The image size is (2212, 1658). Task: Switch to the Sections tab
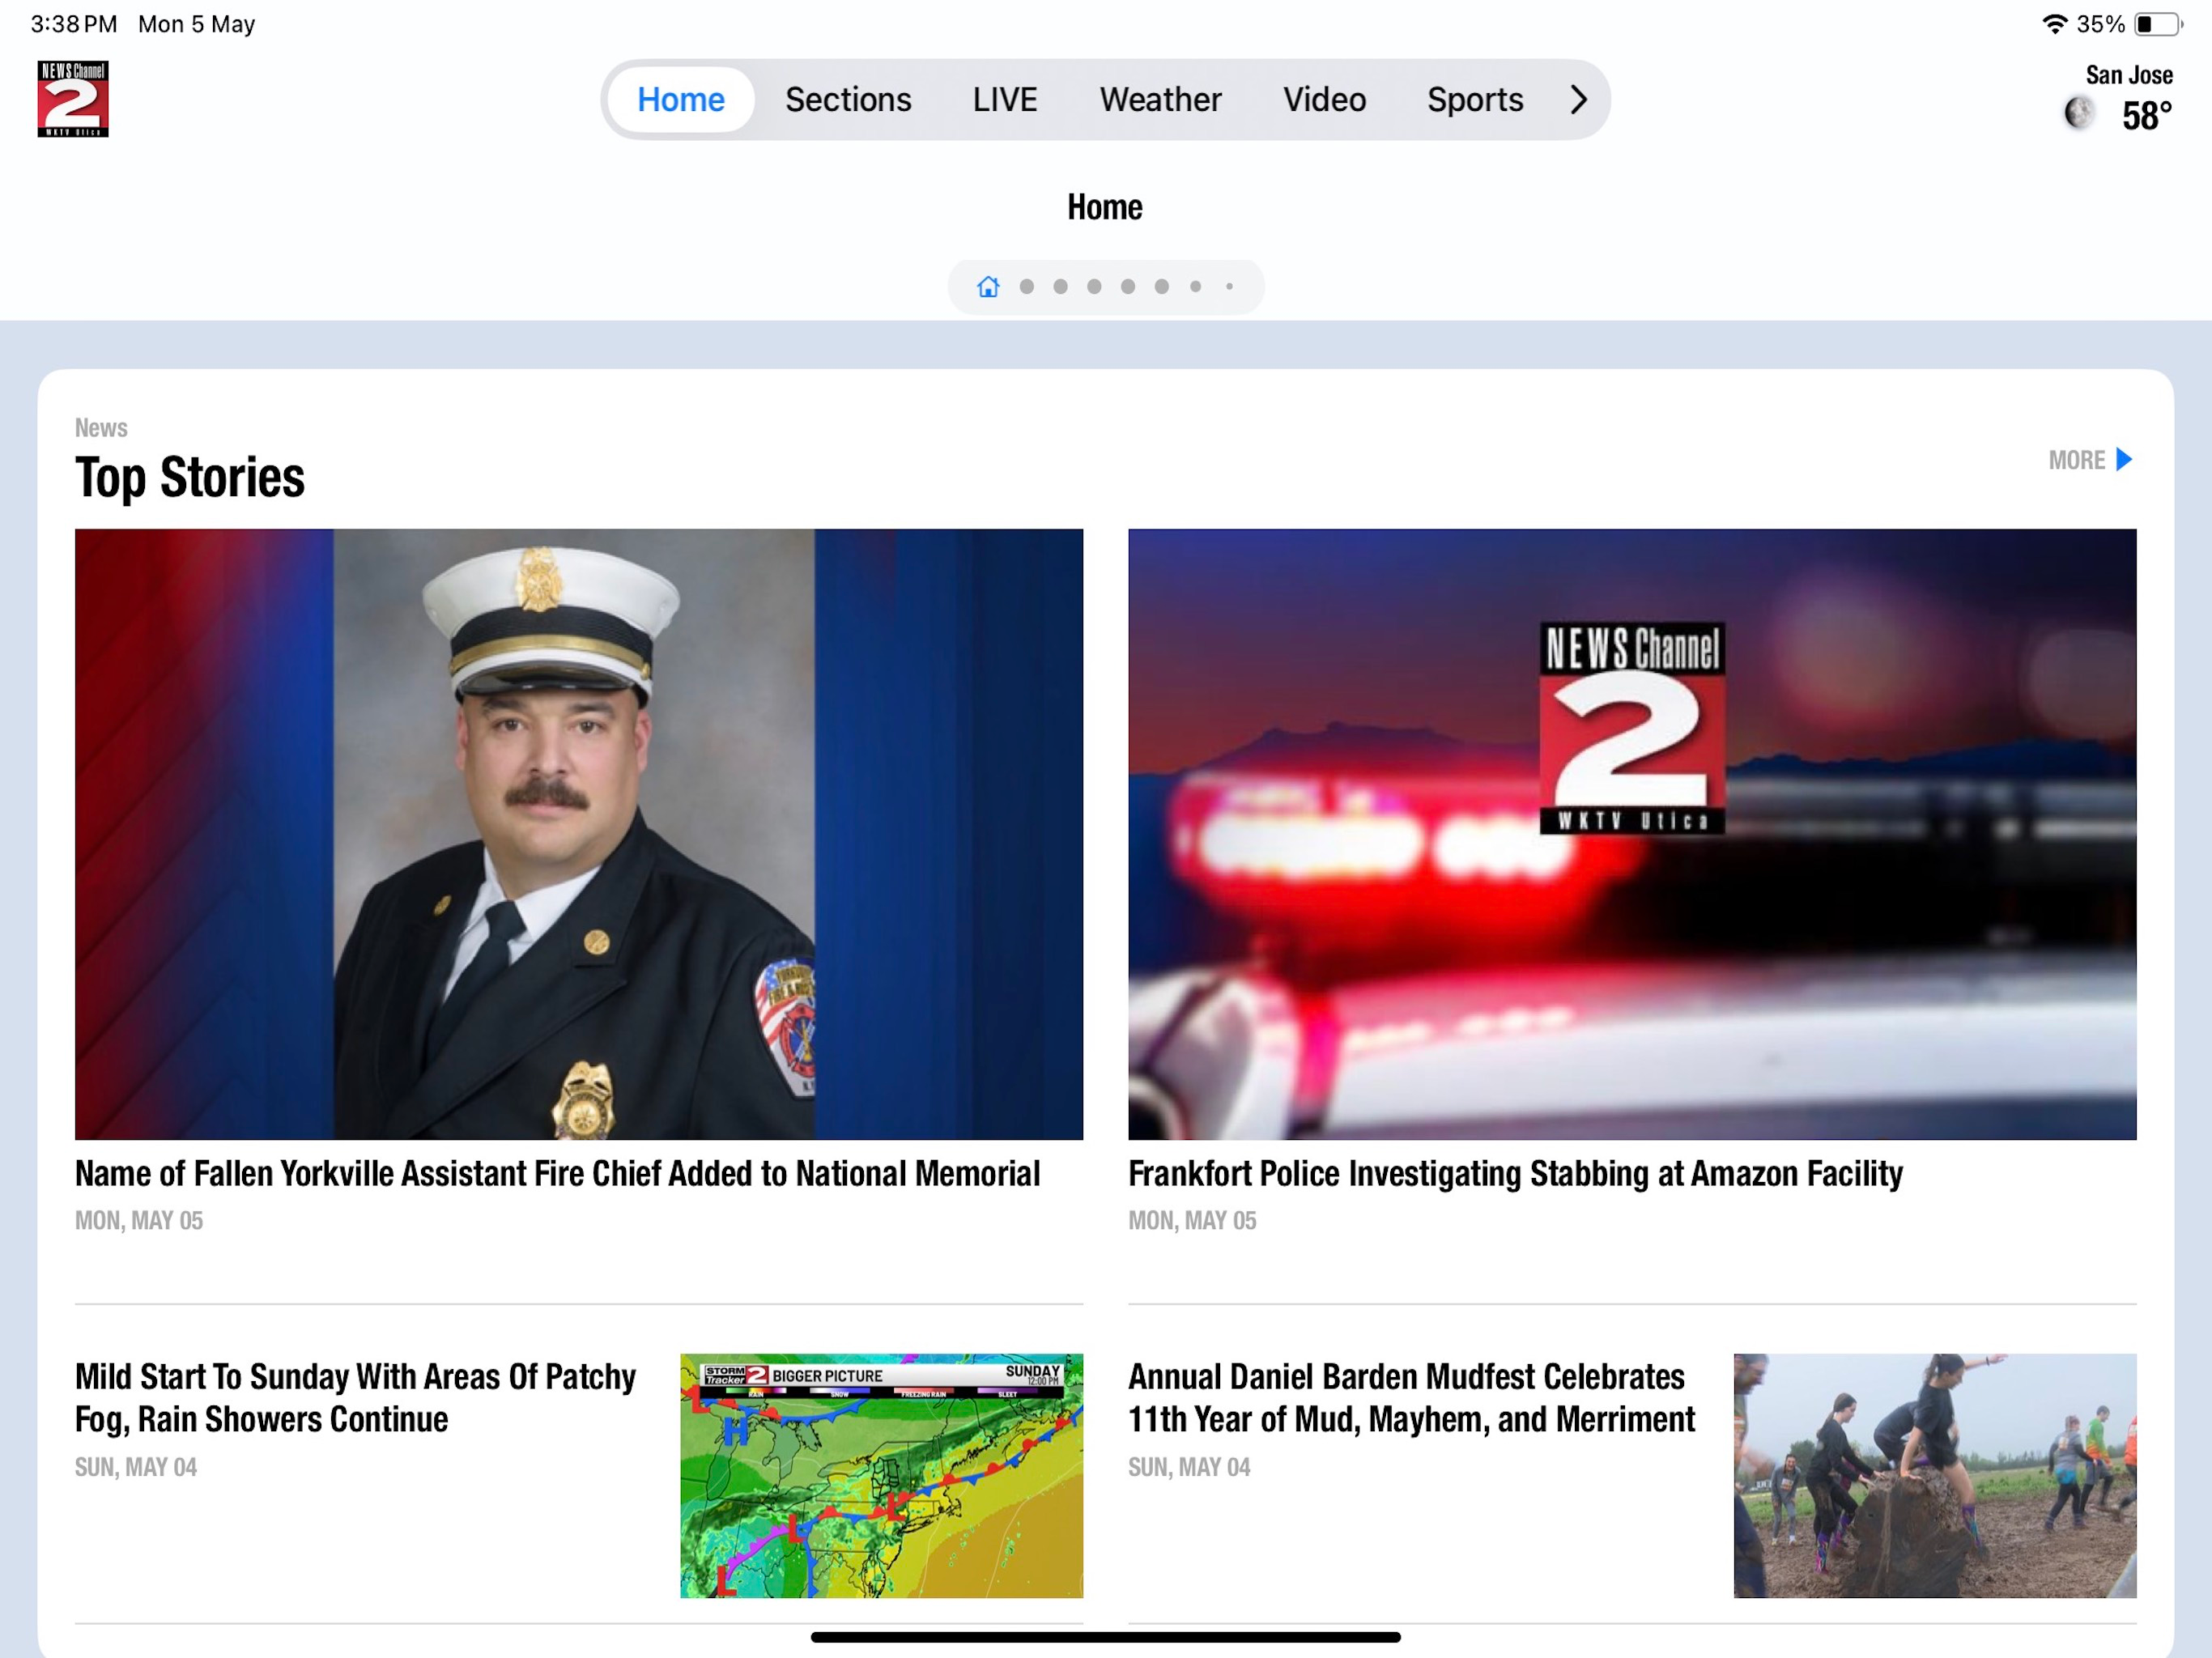coord(848,99)
